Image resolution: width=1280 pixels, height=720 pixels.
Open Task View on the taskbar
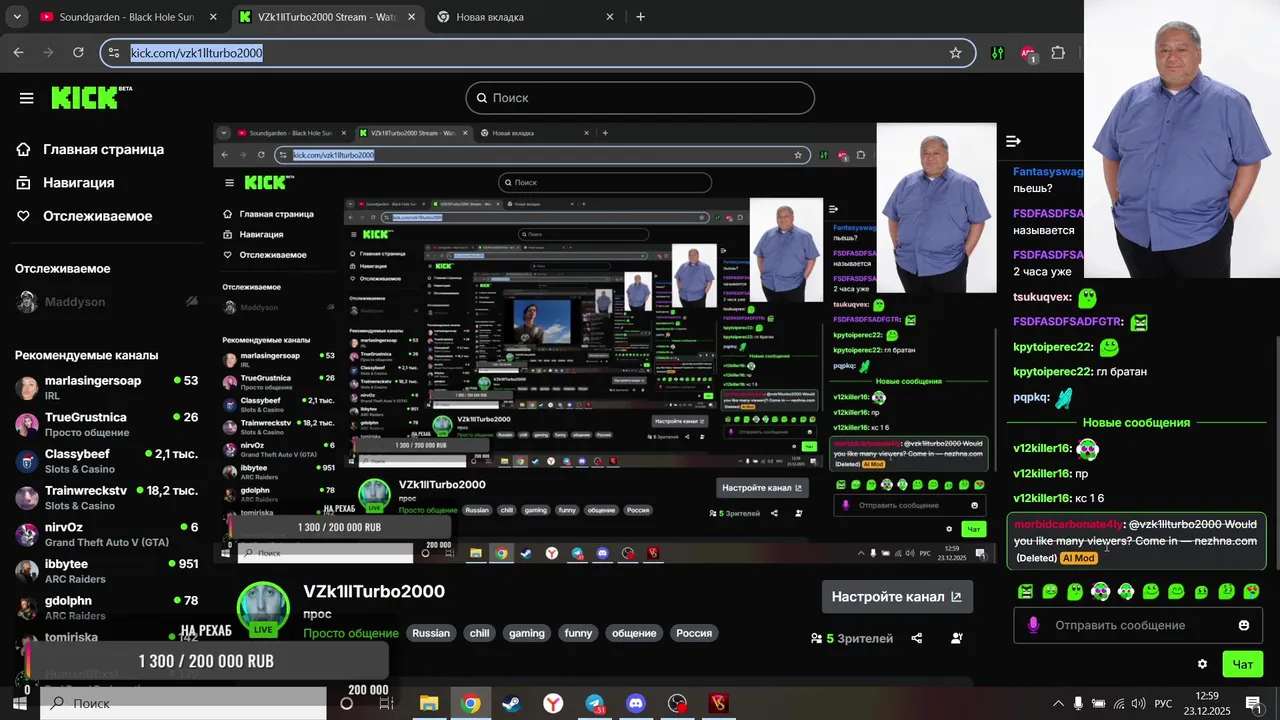point(386,704)
